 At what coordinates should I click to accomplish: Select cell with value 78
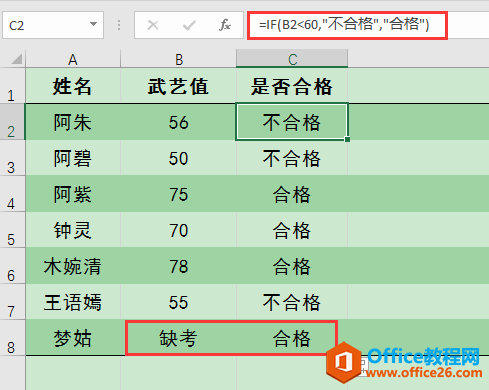[x=179, y=266]
